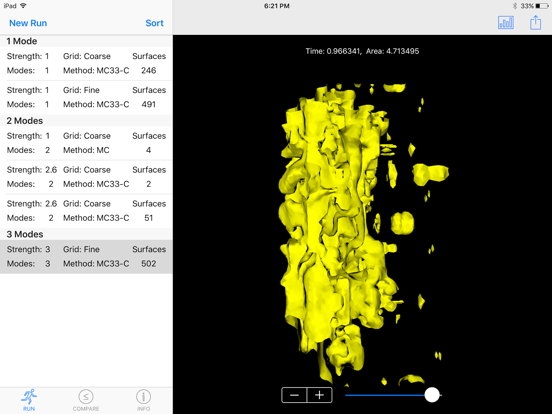The width and height of the screenshot is (552, 414).
Task: Click the Time and Area readout text
Action: pyautogui.click(x=362, y=51)
